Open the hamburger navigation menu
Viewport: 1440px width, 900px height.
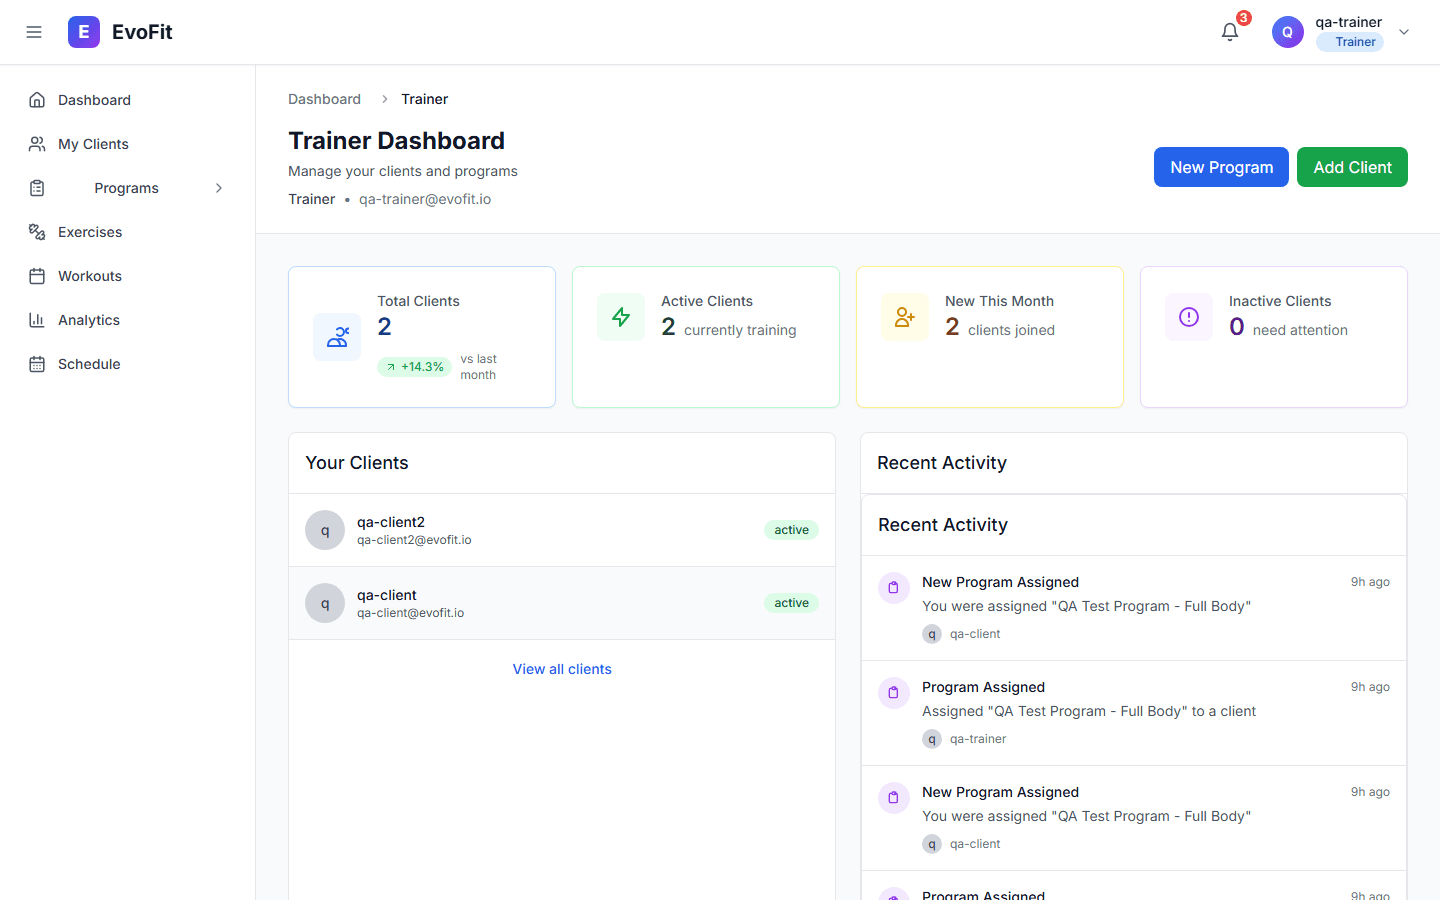point(34,31)
